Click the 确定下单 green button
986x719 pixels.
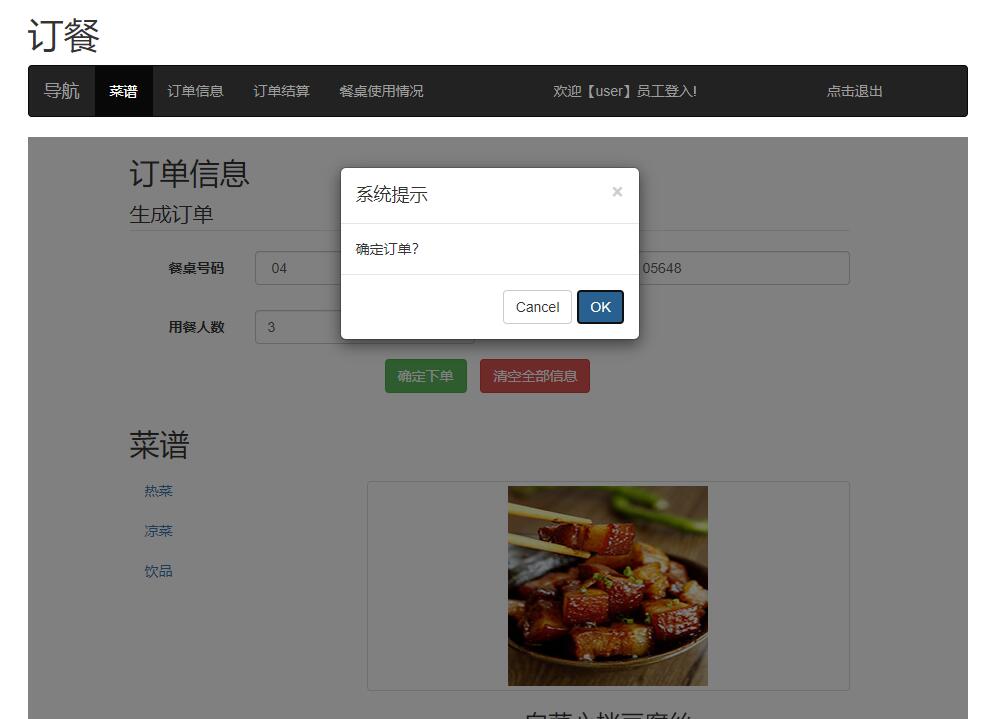[x=425, y=375]
